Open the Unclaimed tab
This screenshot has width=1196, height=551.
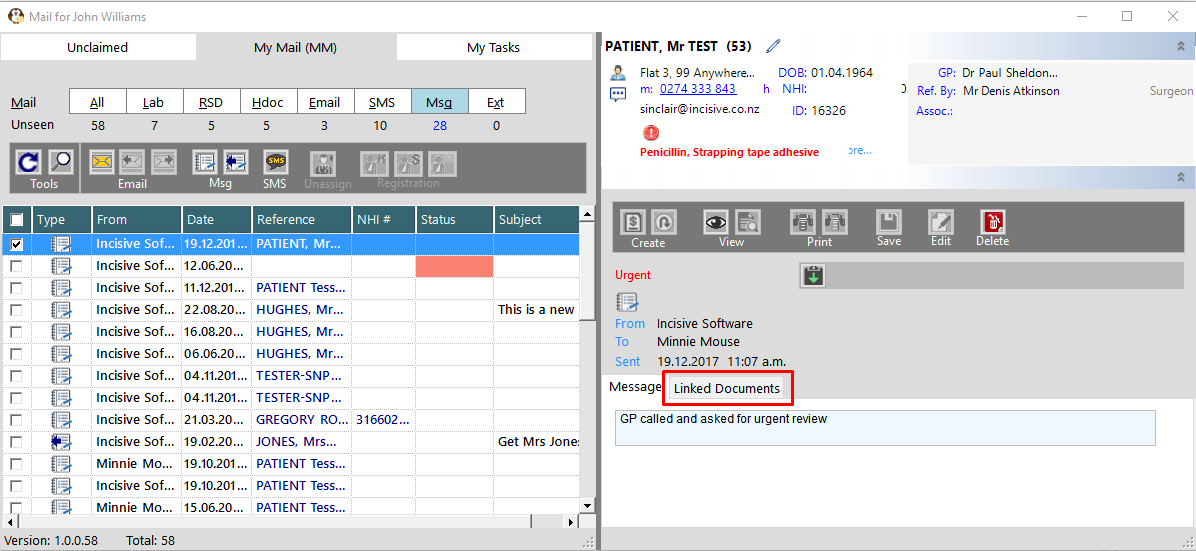tap(98, 47)
